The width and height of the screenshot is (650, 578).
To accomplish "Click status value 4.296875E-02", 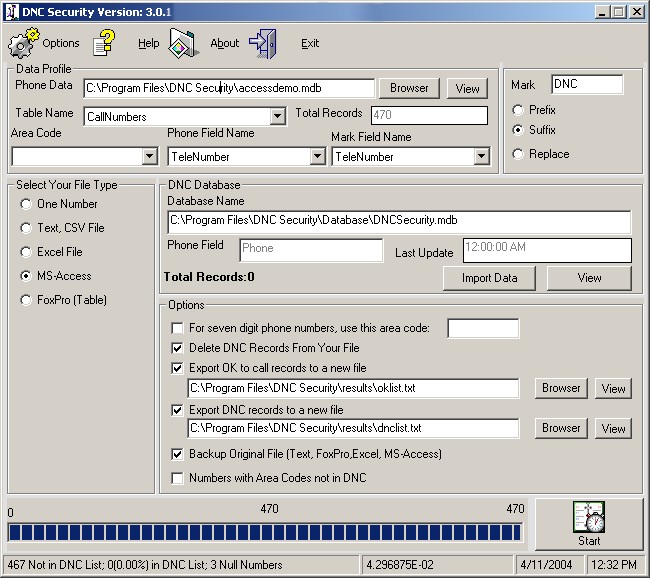I will (400, 565).
